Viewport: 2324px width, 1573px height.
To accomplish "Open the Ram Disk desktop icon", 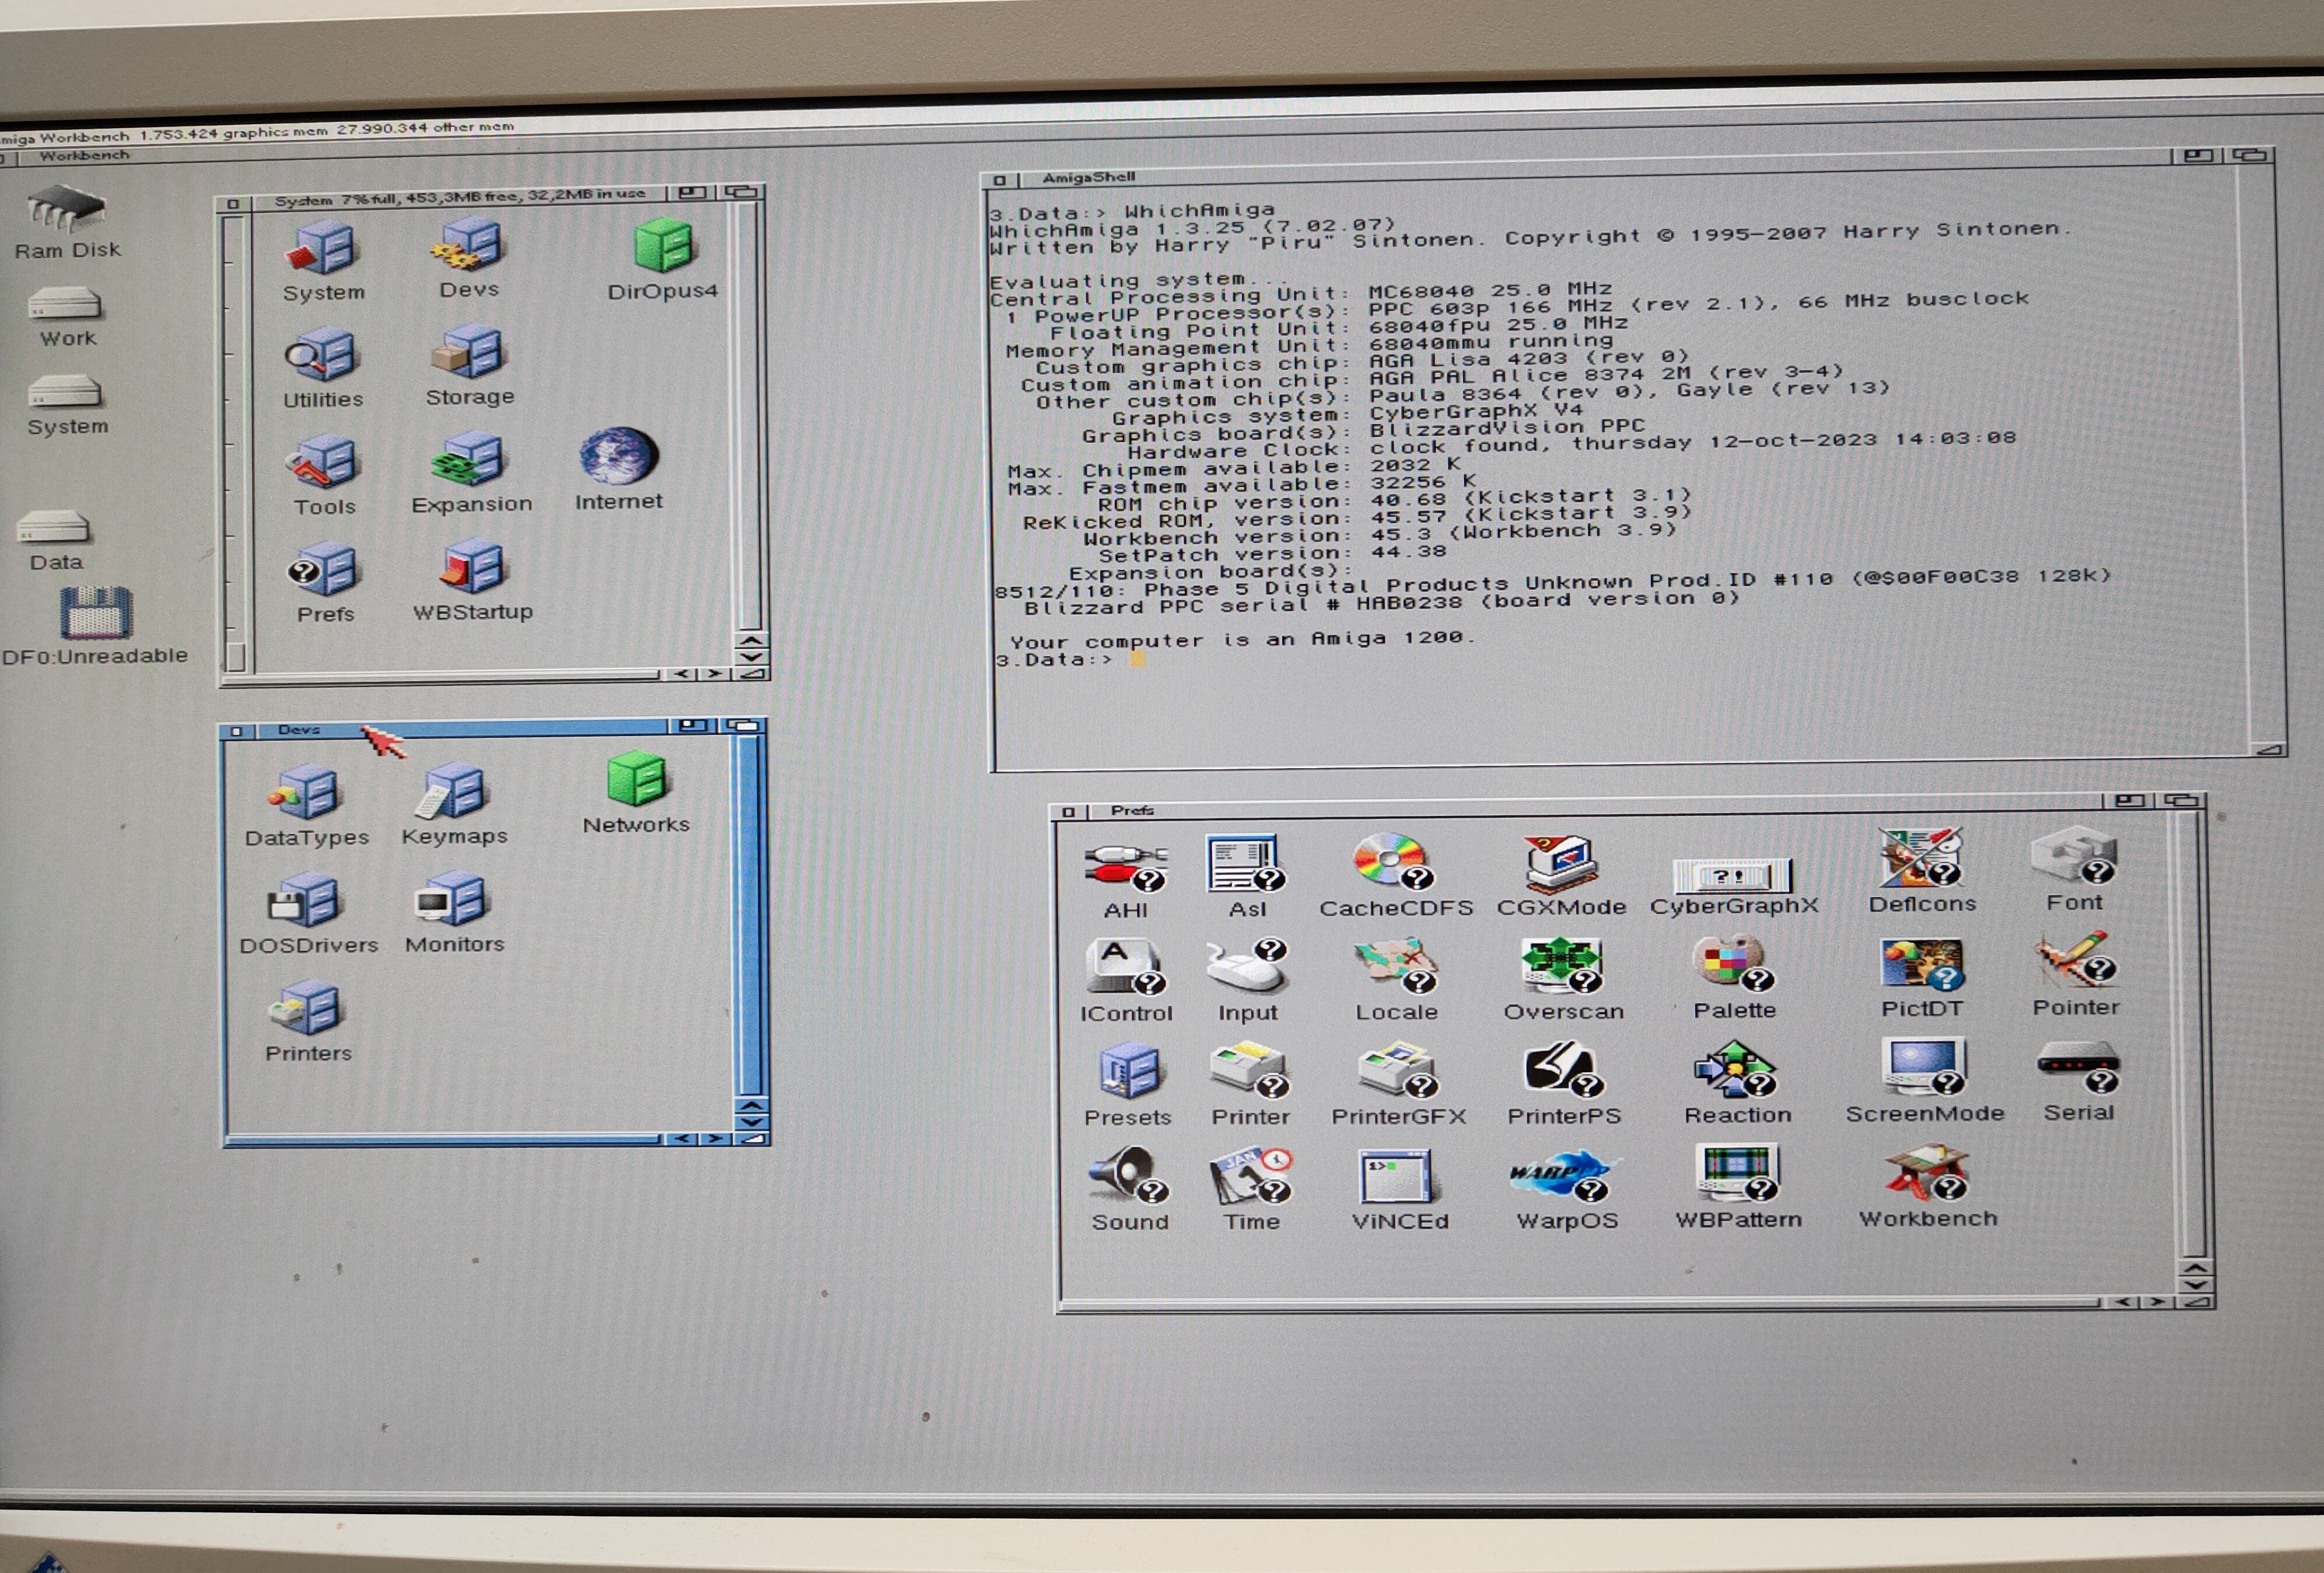I will 66,208.
